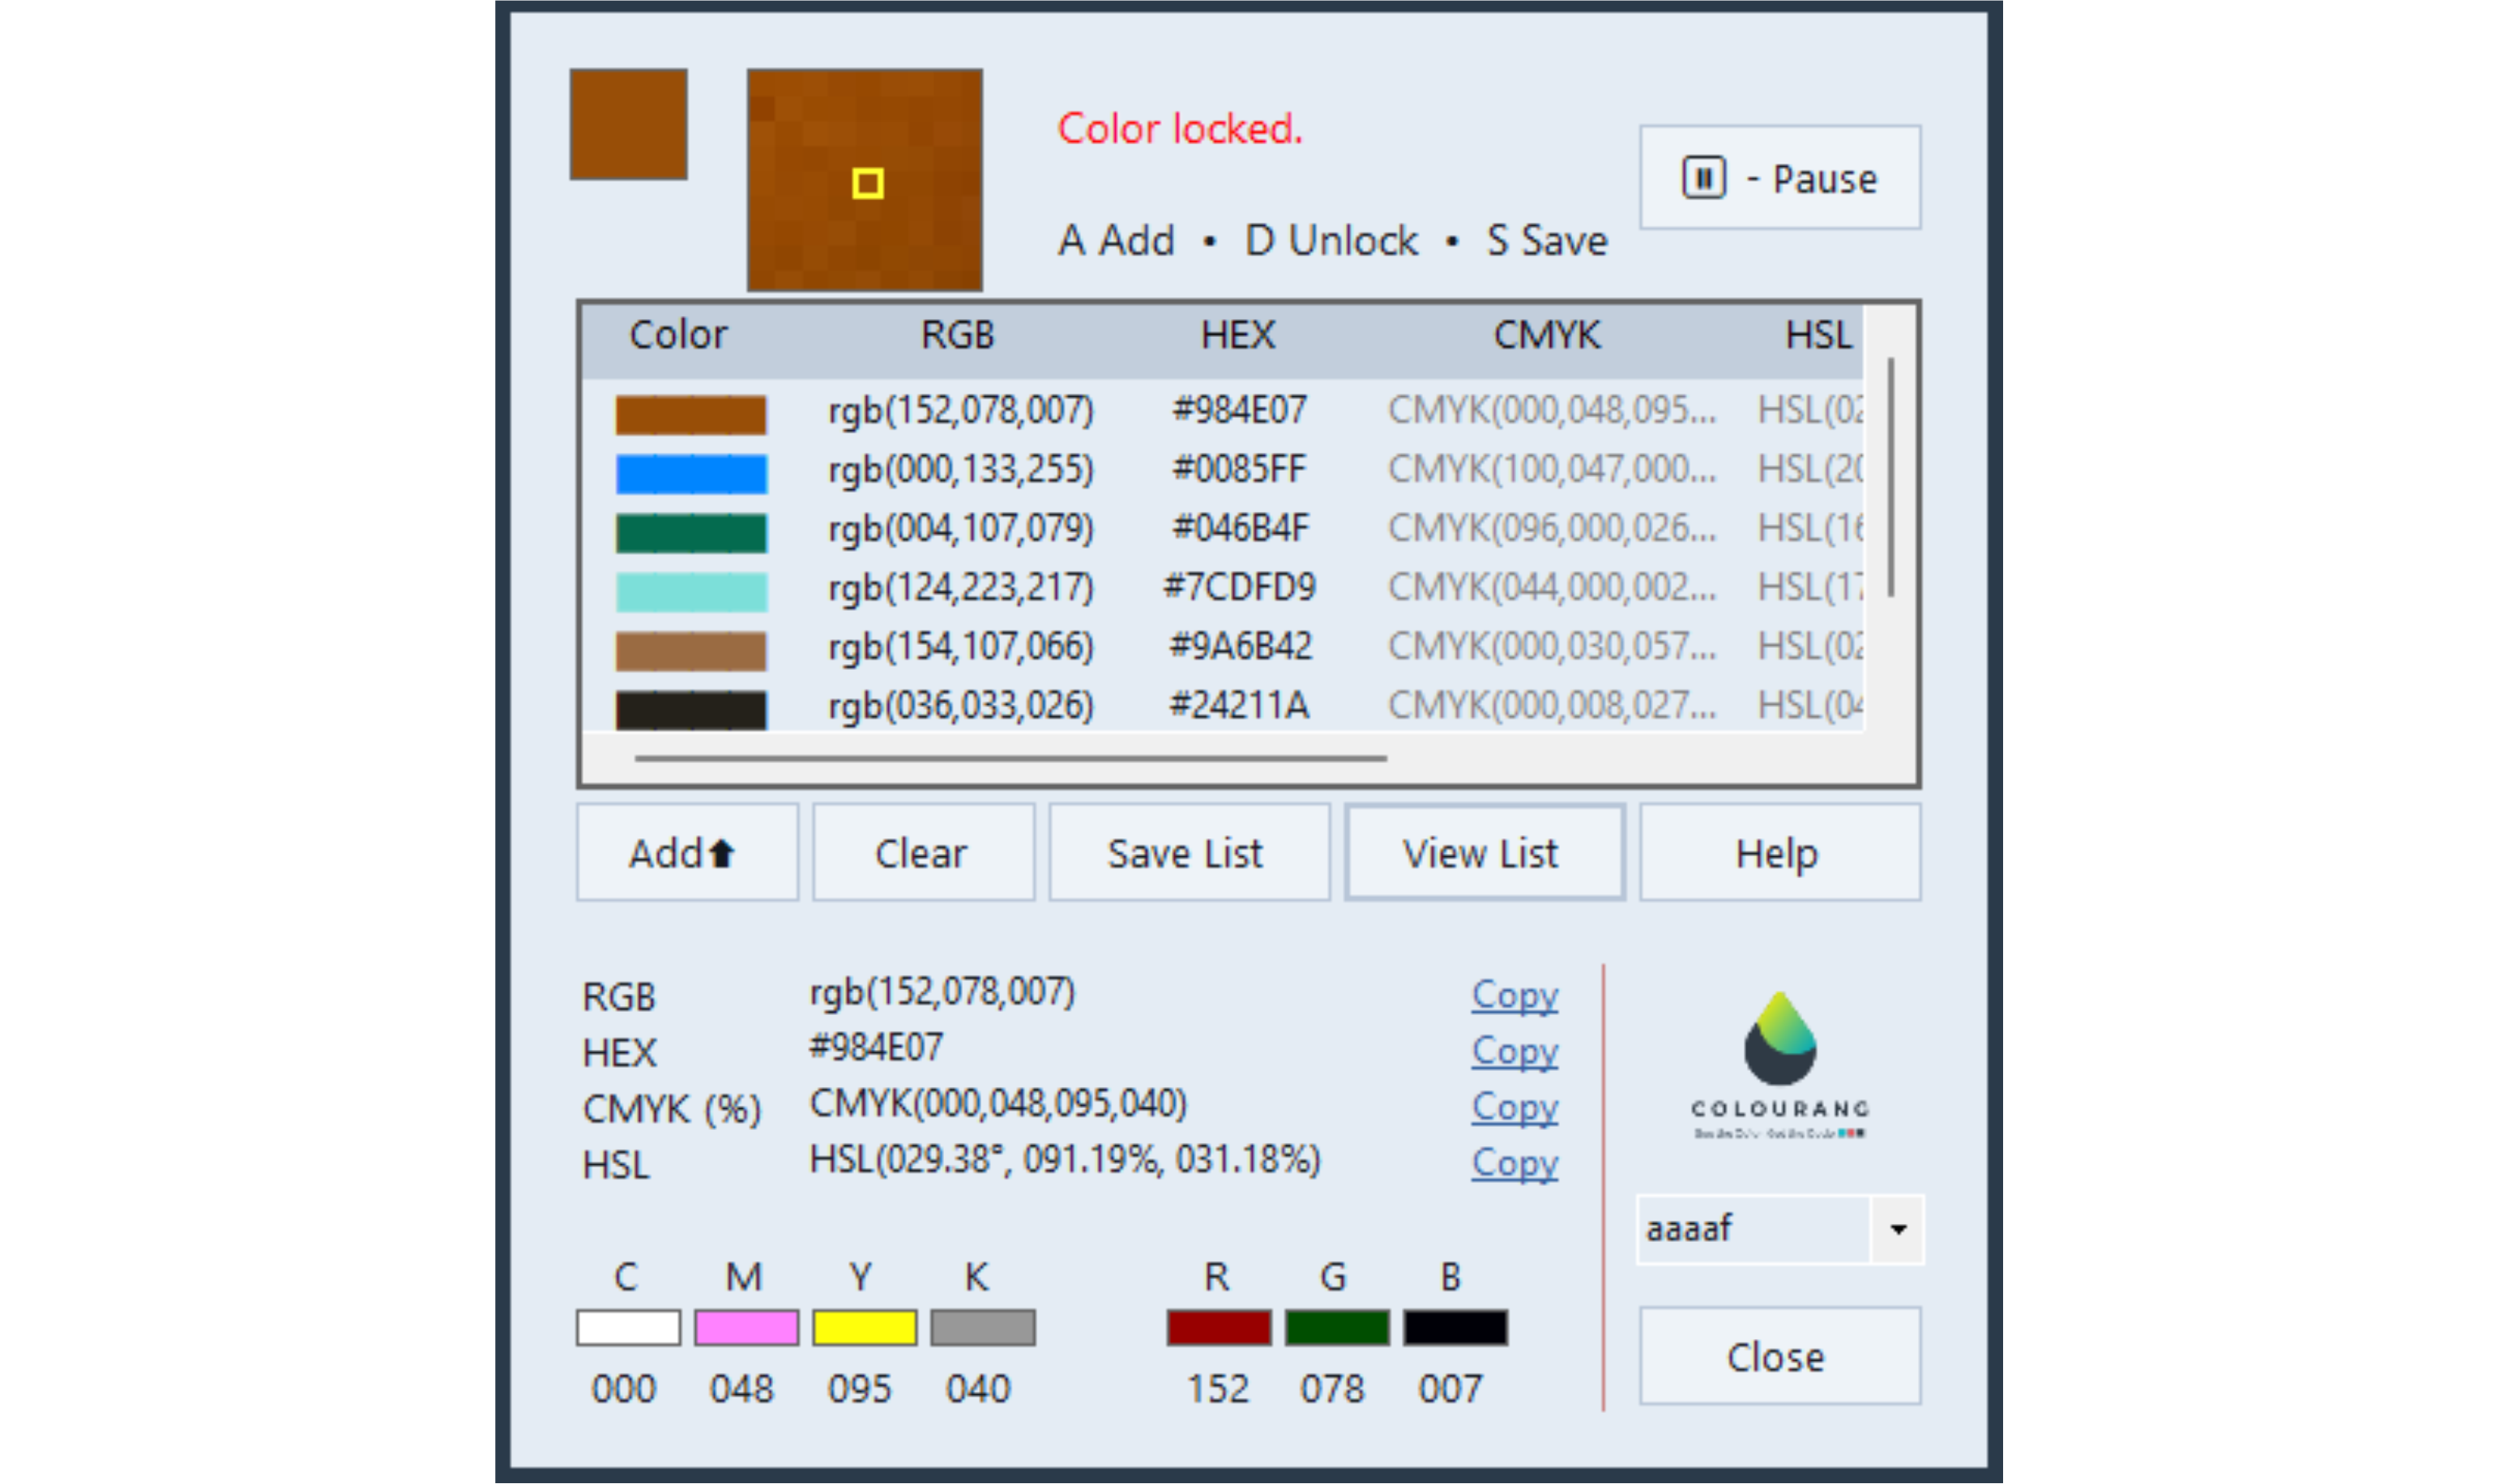This screenshot has height=1484, width=2499.
Task: Click the HEX column header
Action: (x=1238, y=334)
